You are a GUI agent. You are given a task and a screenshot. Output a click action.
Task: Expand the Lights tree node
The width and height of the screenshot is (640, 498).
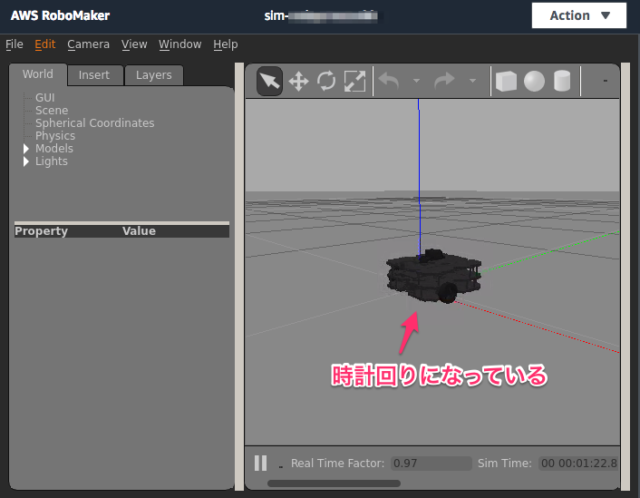[26, 161]
